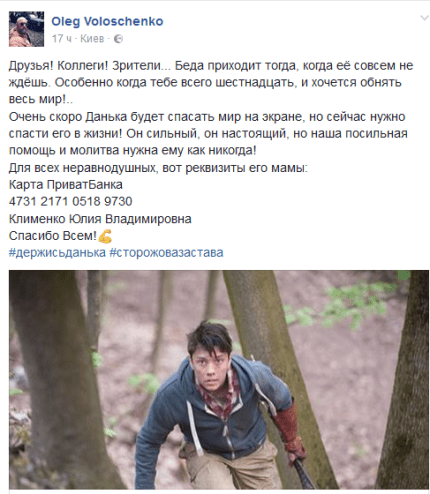Viewport: 430px width, 494px height.
Task: Open Oleg Voloschenko's profile picture
Action: 26,29
